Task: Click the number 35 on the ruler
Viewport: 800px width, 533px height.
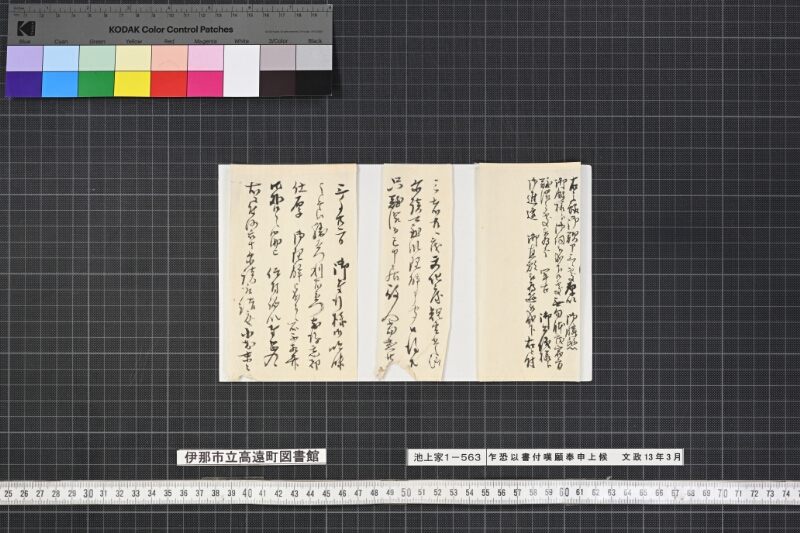Action: click(x=167, y=493)
